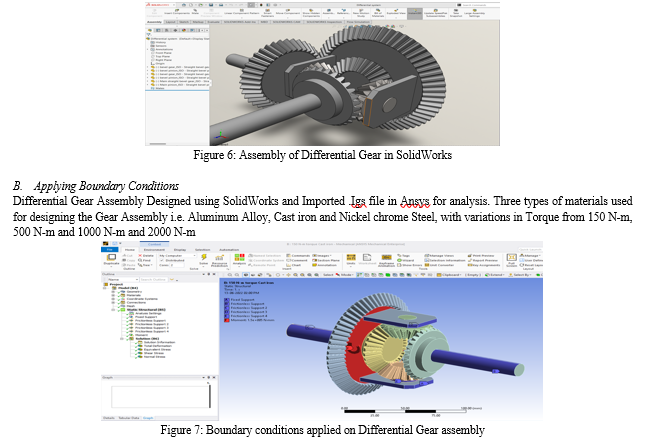
Task: Open the Mode dropdown in Ansys toolbar
Action: click(345, 275)
